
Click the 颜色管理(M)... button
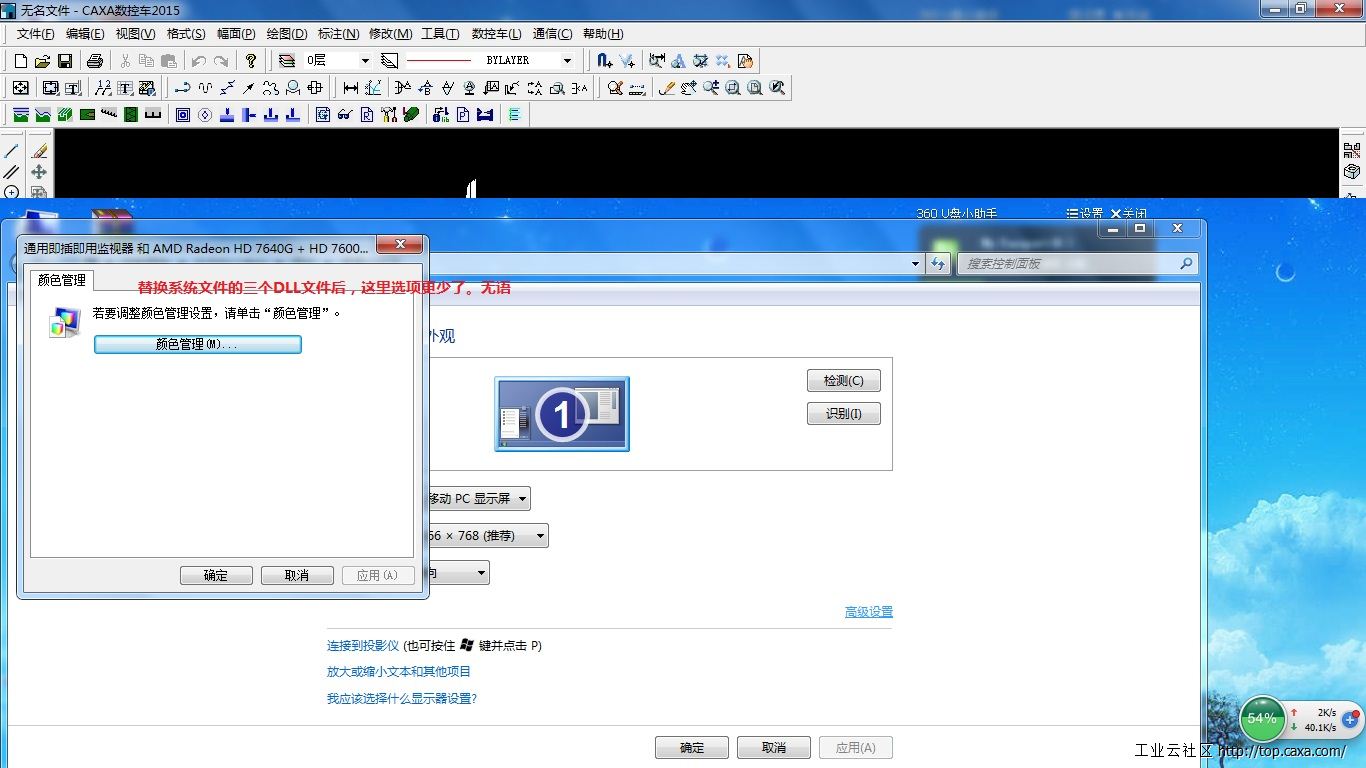tap(197, 344)
